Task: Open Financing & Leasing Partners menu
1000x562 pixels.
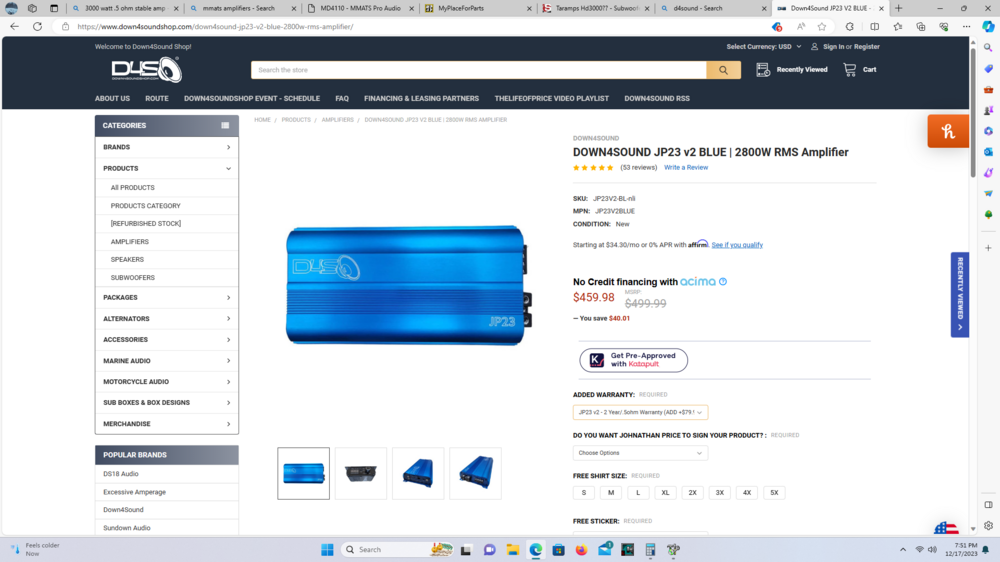Action: click(421, 99)
